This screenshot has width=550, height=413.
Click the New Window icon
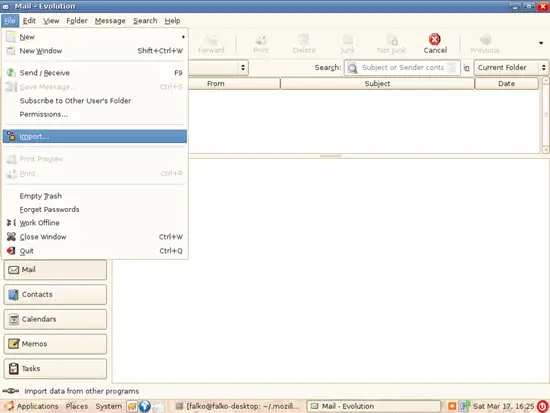point(11,51)
